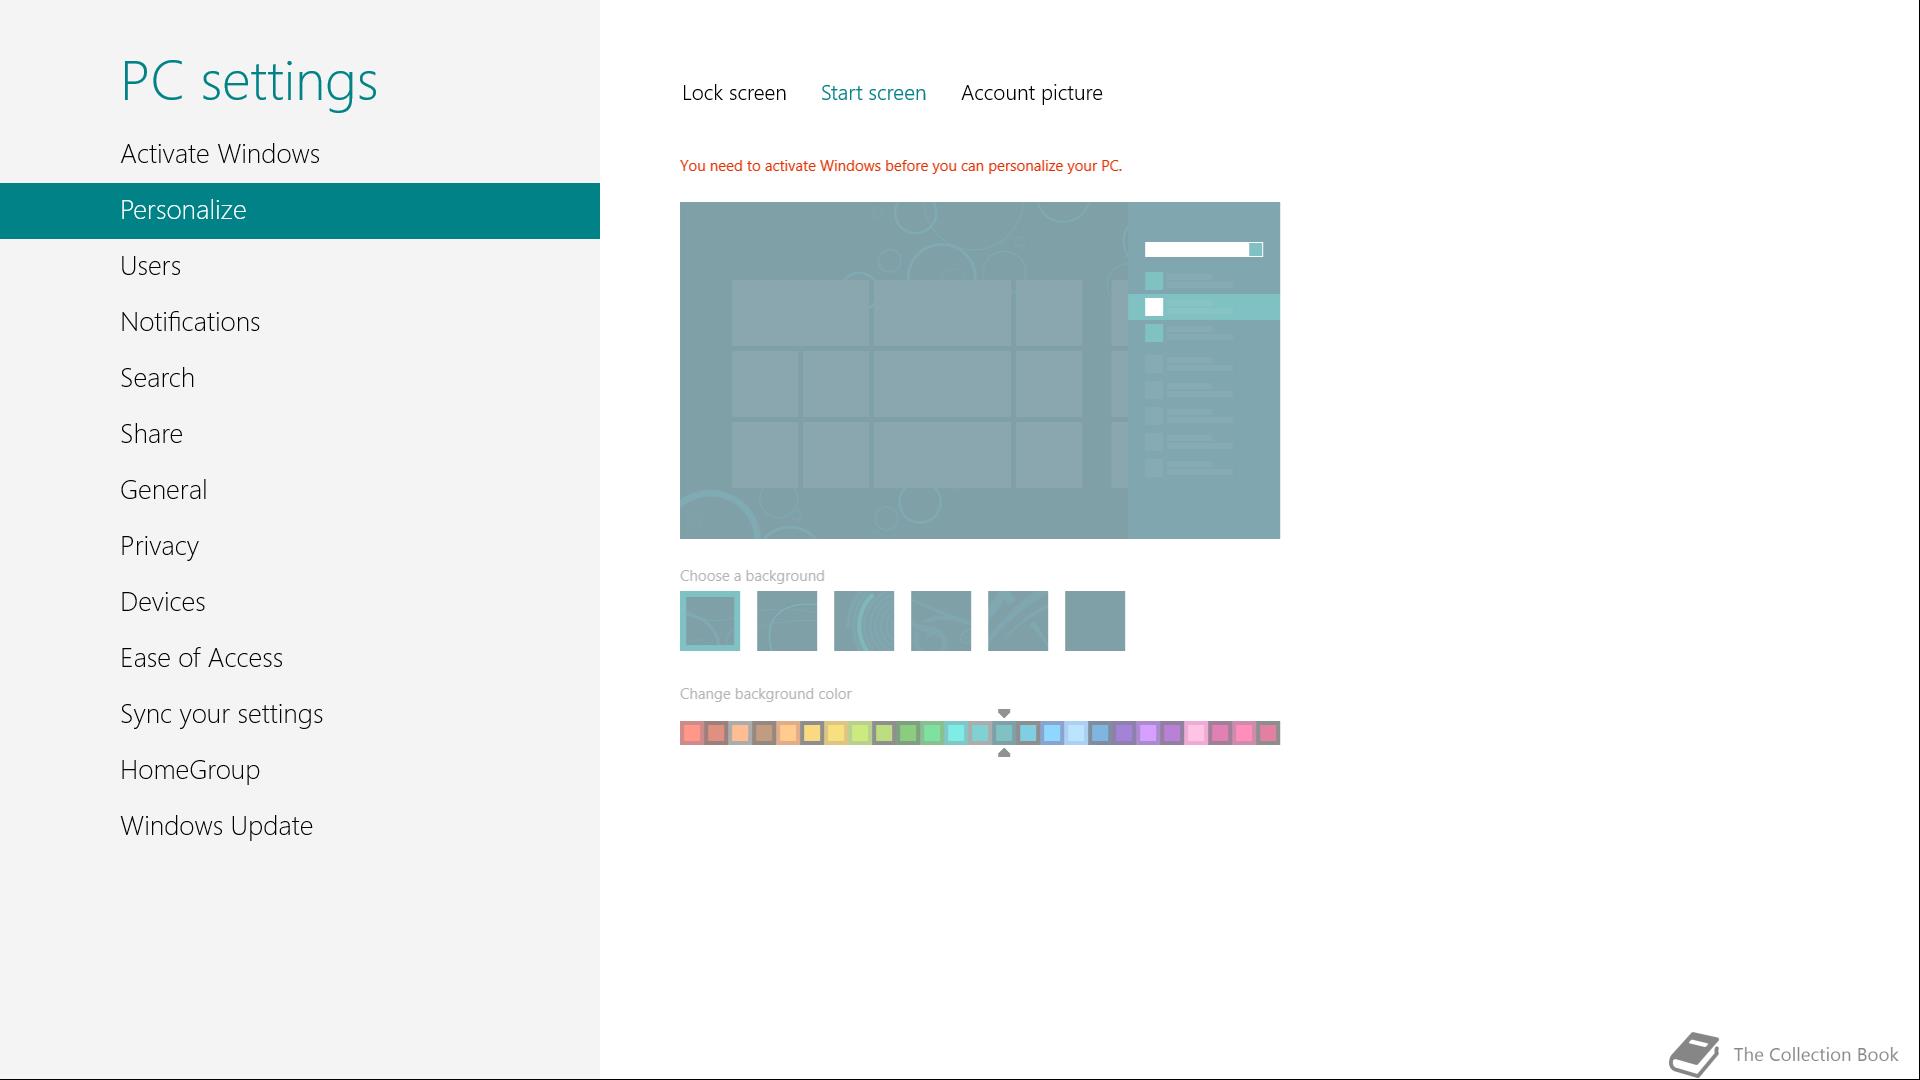Open Activate Windows settings
The image size is (1920, 1080).
pyautogui.click(x=220, y=154)
